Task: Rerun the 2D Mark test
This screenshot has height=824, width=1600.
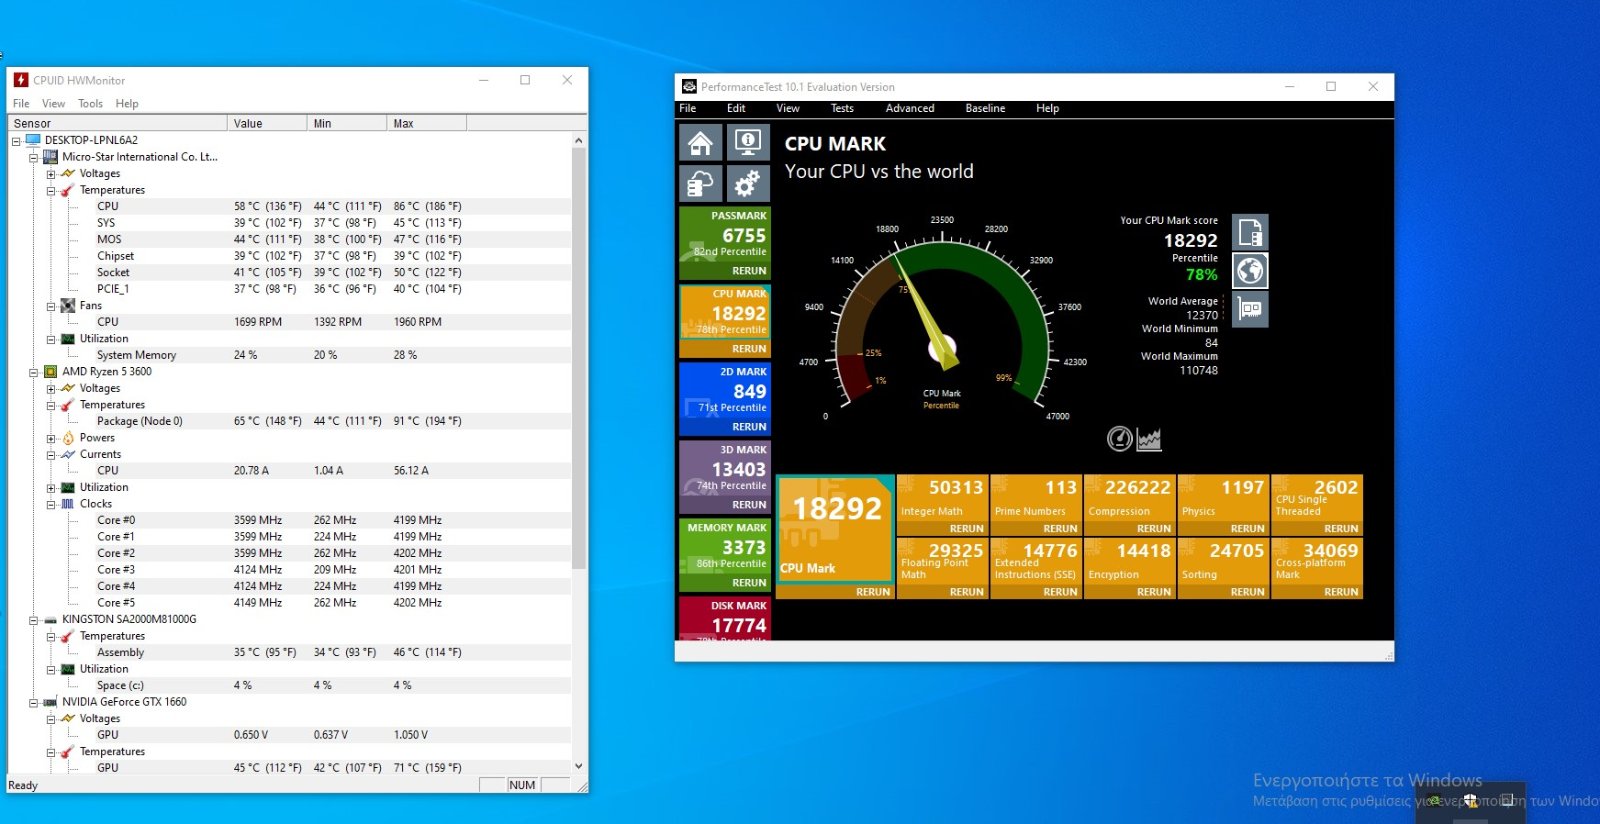Action: pos(749,427)
